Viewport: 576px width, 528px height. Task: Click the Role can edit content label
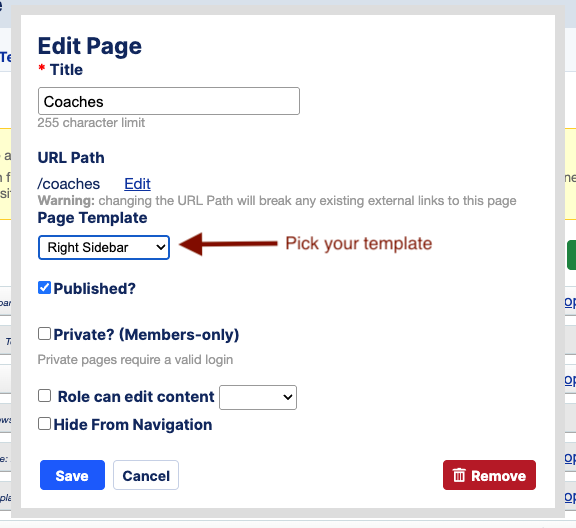point(136,397)
